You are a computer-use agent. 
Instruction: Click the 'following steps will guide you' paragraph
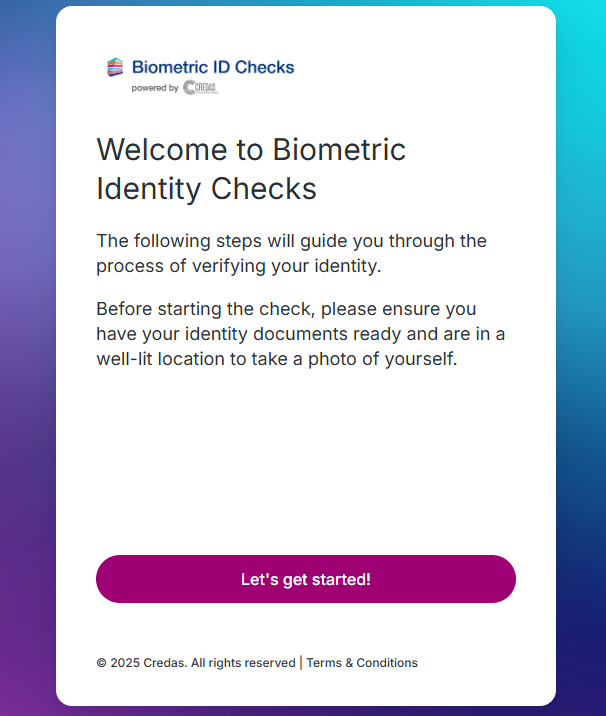tap(291, 253)
